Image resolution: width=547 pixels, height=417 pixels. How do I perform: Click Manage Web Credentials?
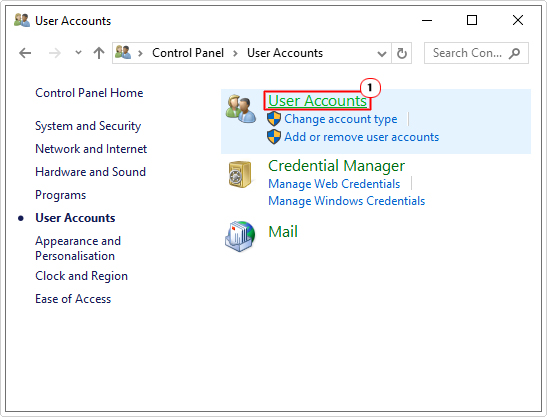pos(334,184)
